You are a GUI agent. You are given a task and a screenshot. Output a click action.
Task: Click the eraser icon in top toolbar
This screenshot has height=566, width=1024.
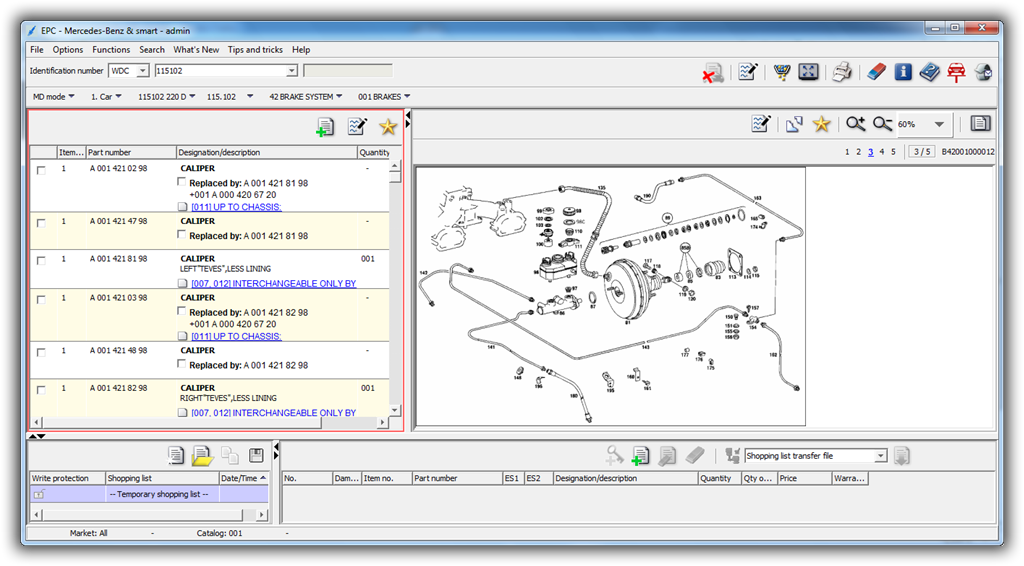pyautogui.click(x=876, y=71)
